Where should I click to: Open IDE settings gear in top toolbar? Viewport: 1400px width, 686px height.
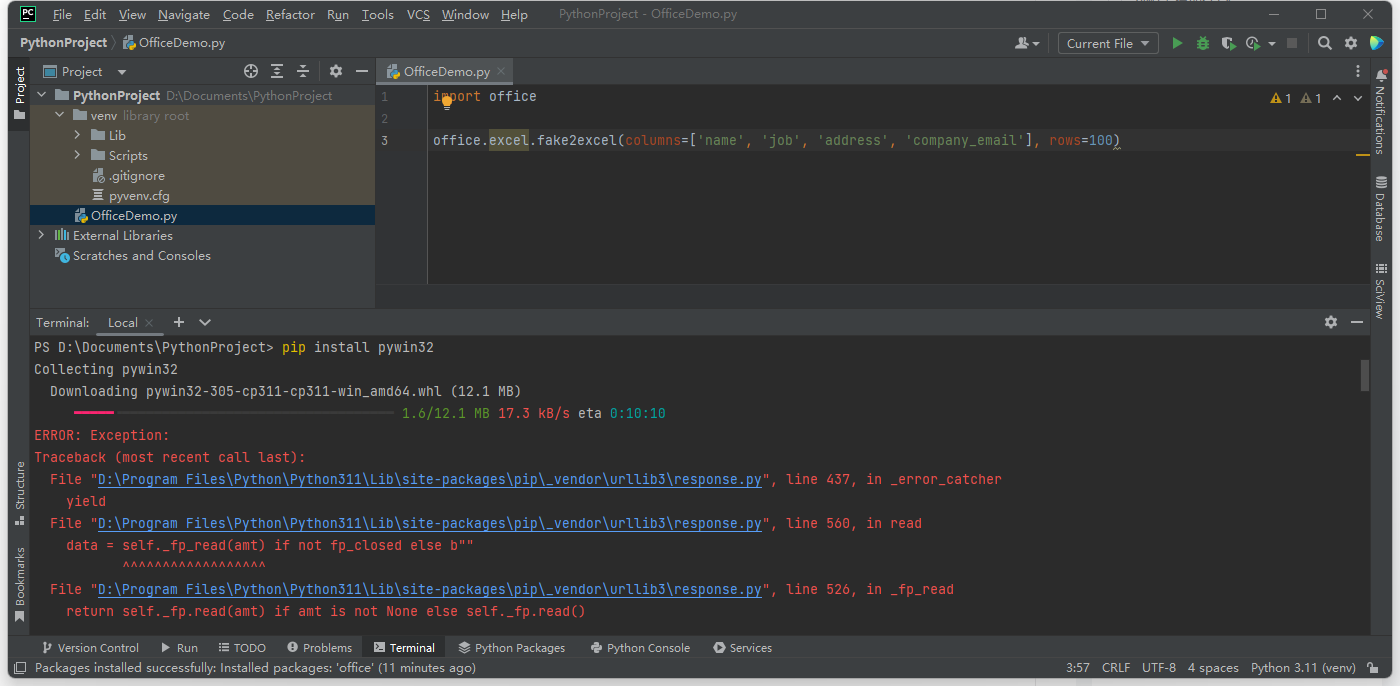point(1351,43)
